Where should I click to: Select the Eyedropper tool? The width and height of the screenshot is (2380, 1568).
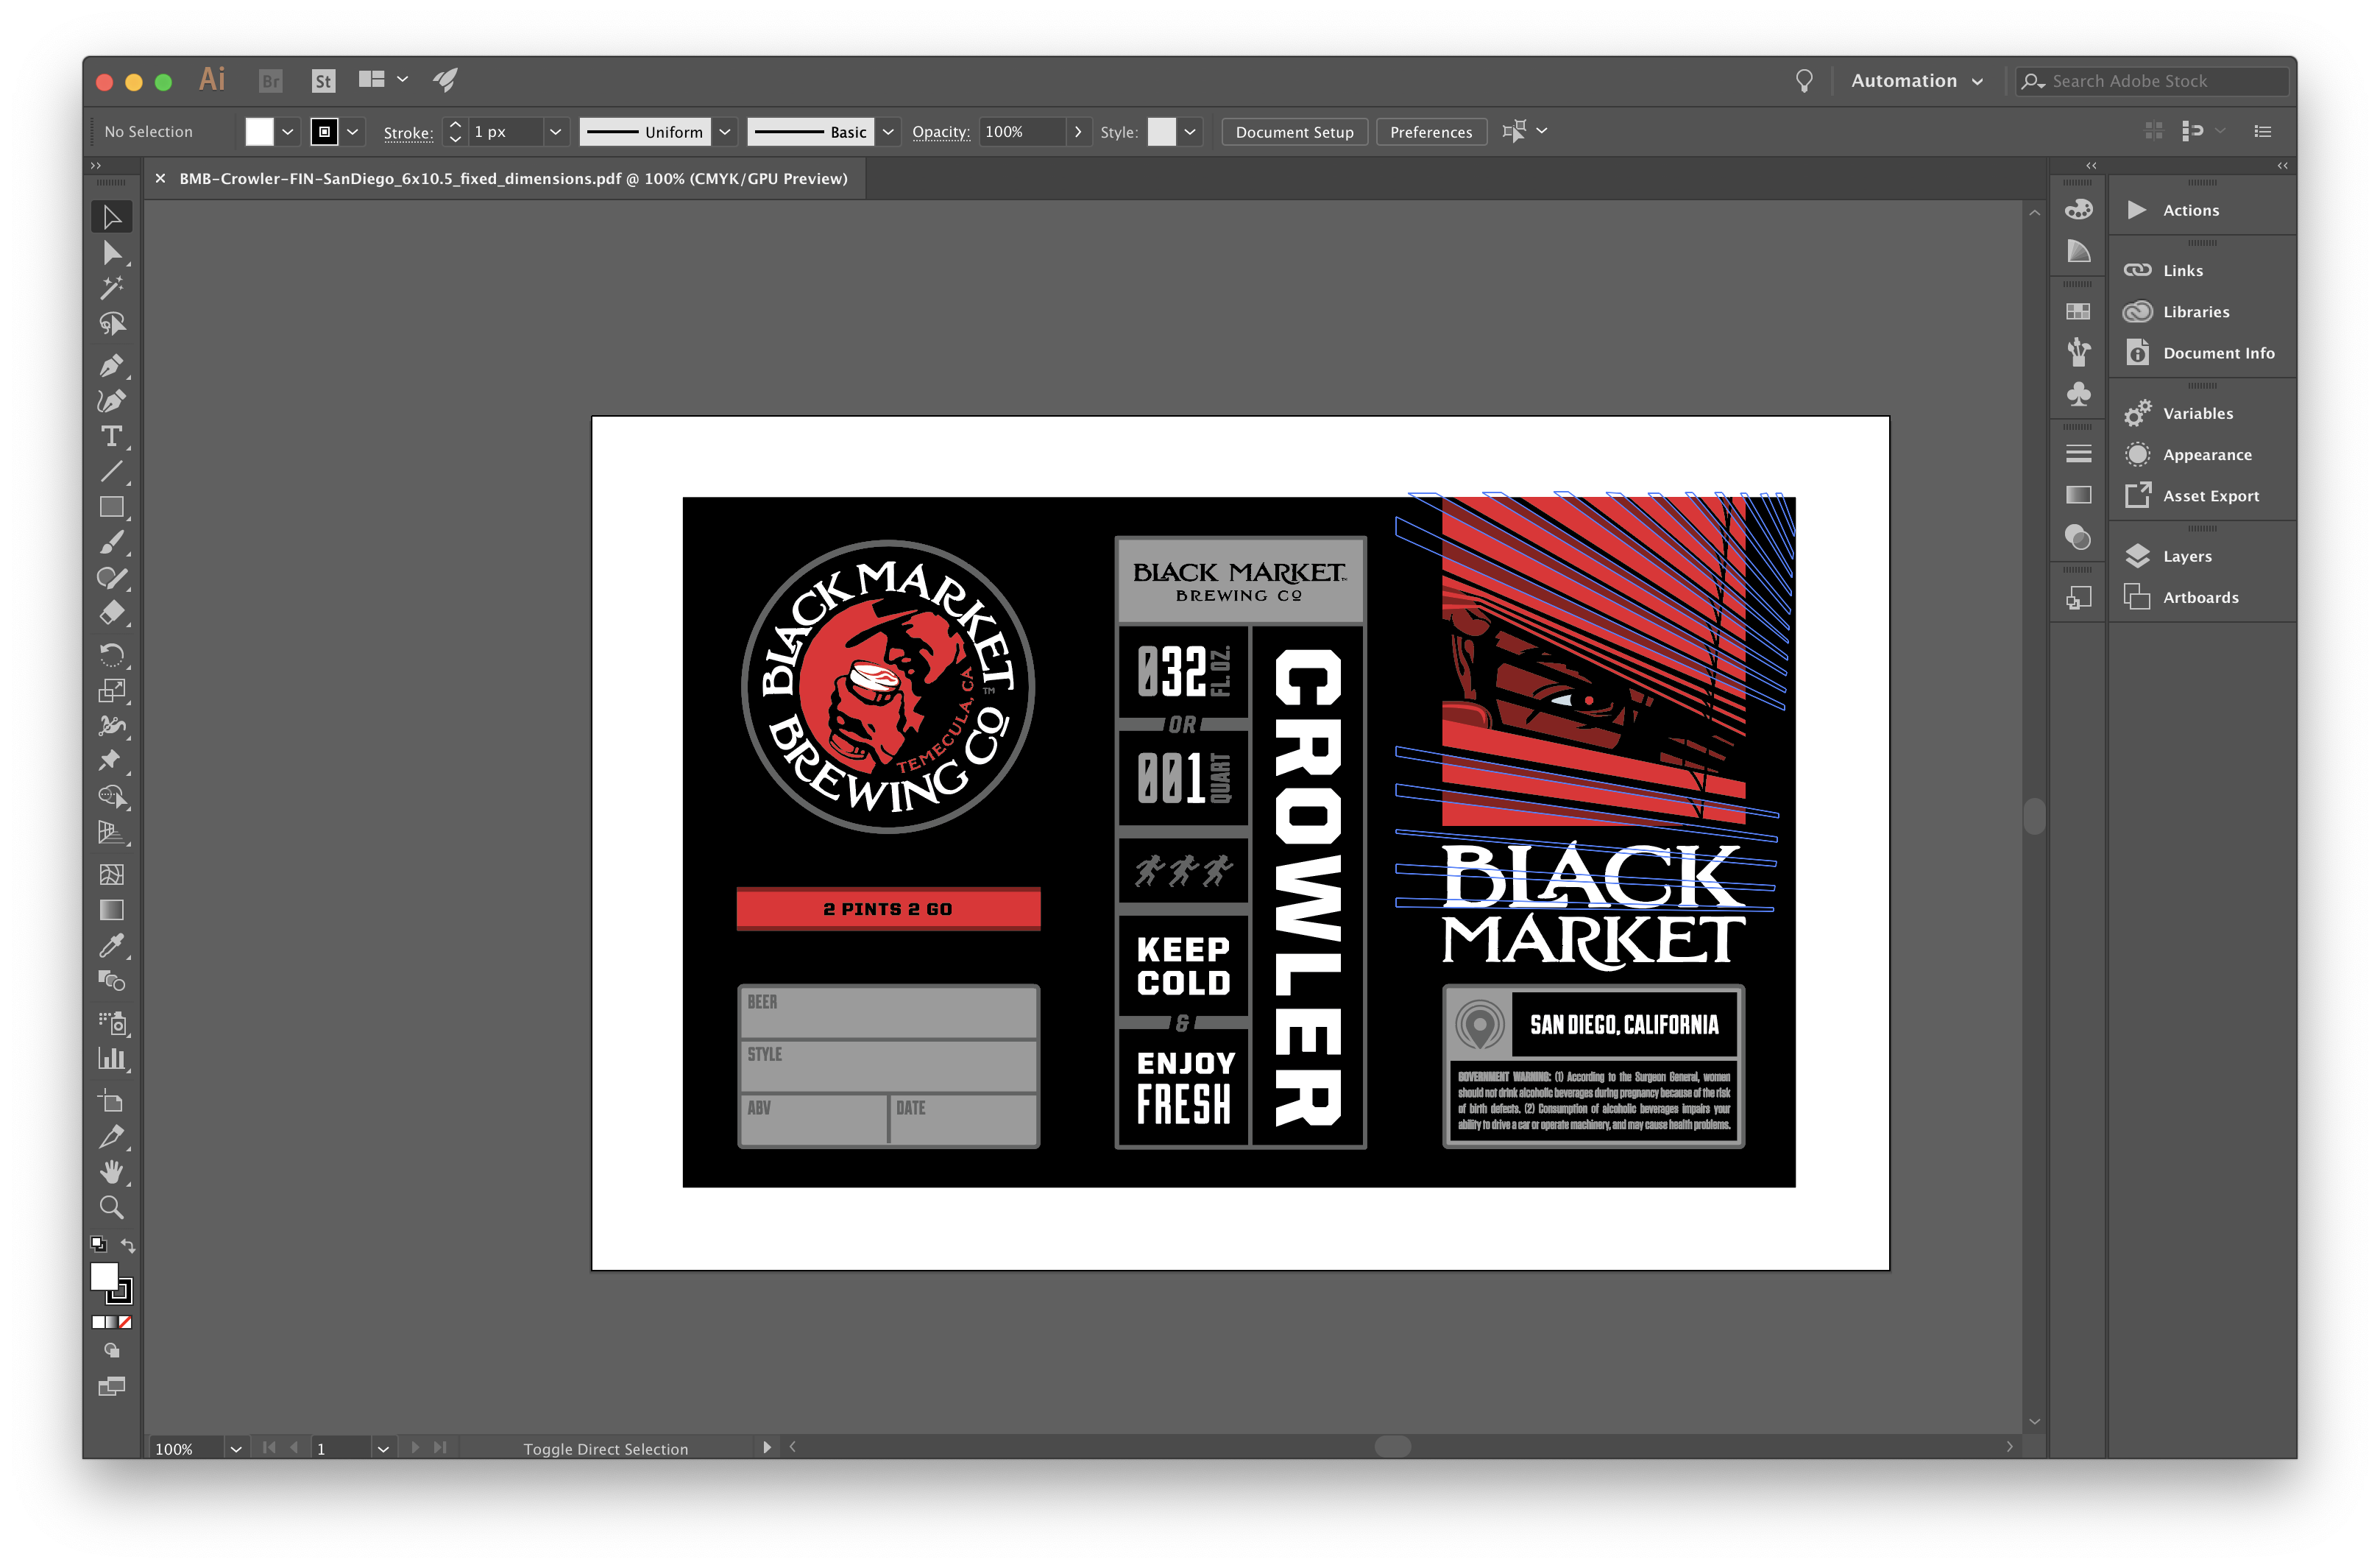111,946
